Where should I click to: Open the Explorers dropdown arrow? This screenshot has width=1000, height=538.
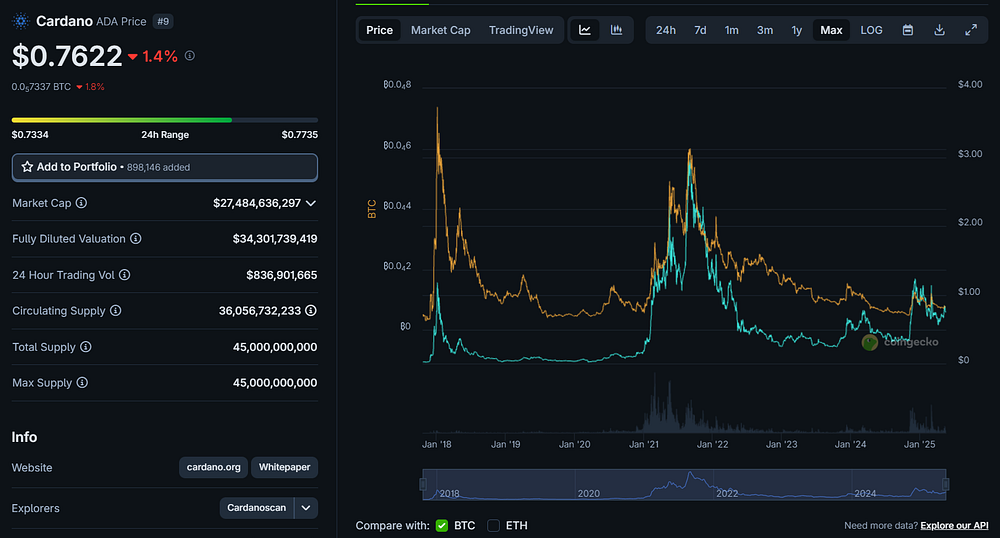306,508
